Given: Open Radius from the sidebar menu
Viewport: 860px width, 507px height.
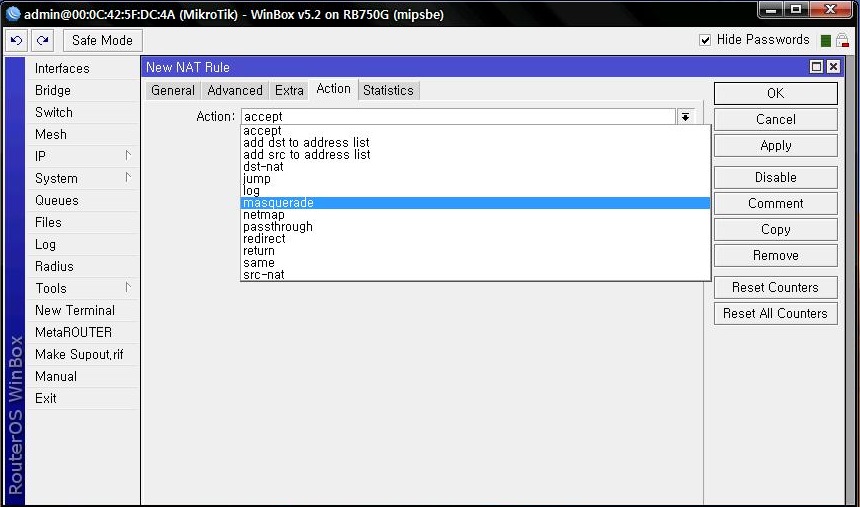Looking at the screenshot, I should (83, 266).
